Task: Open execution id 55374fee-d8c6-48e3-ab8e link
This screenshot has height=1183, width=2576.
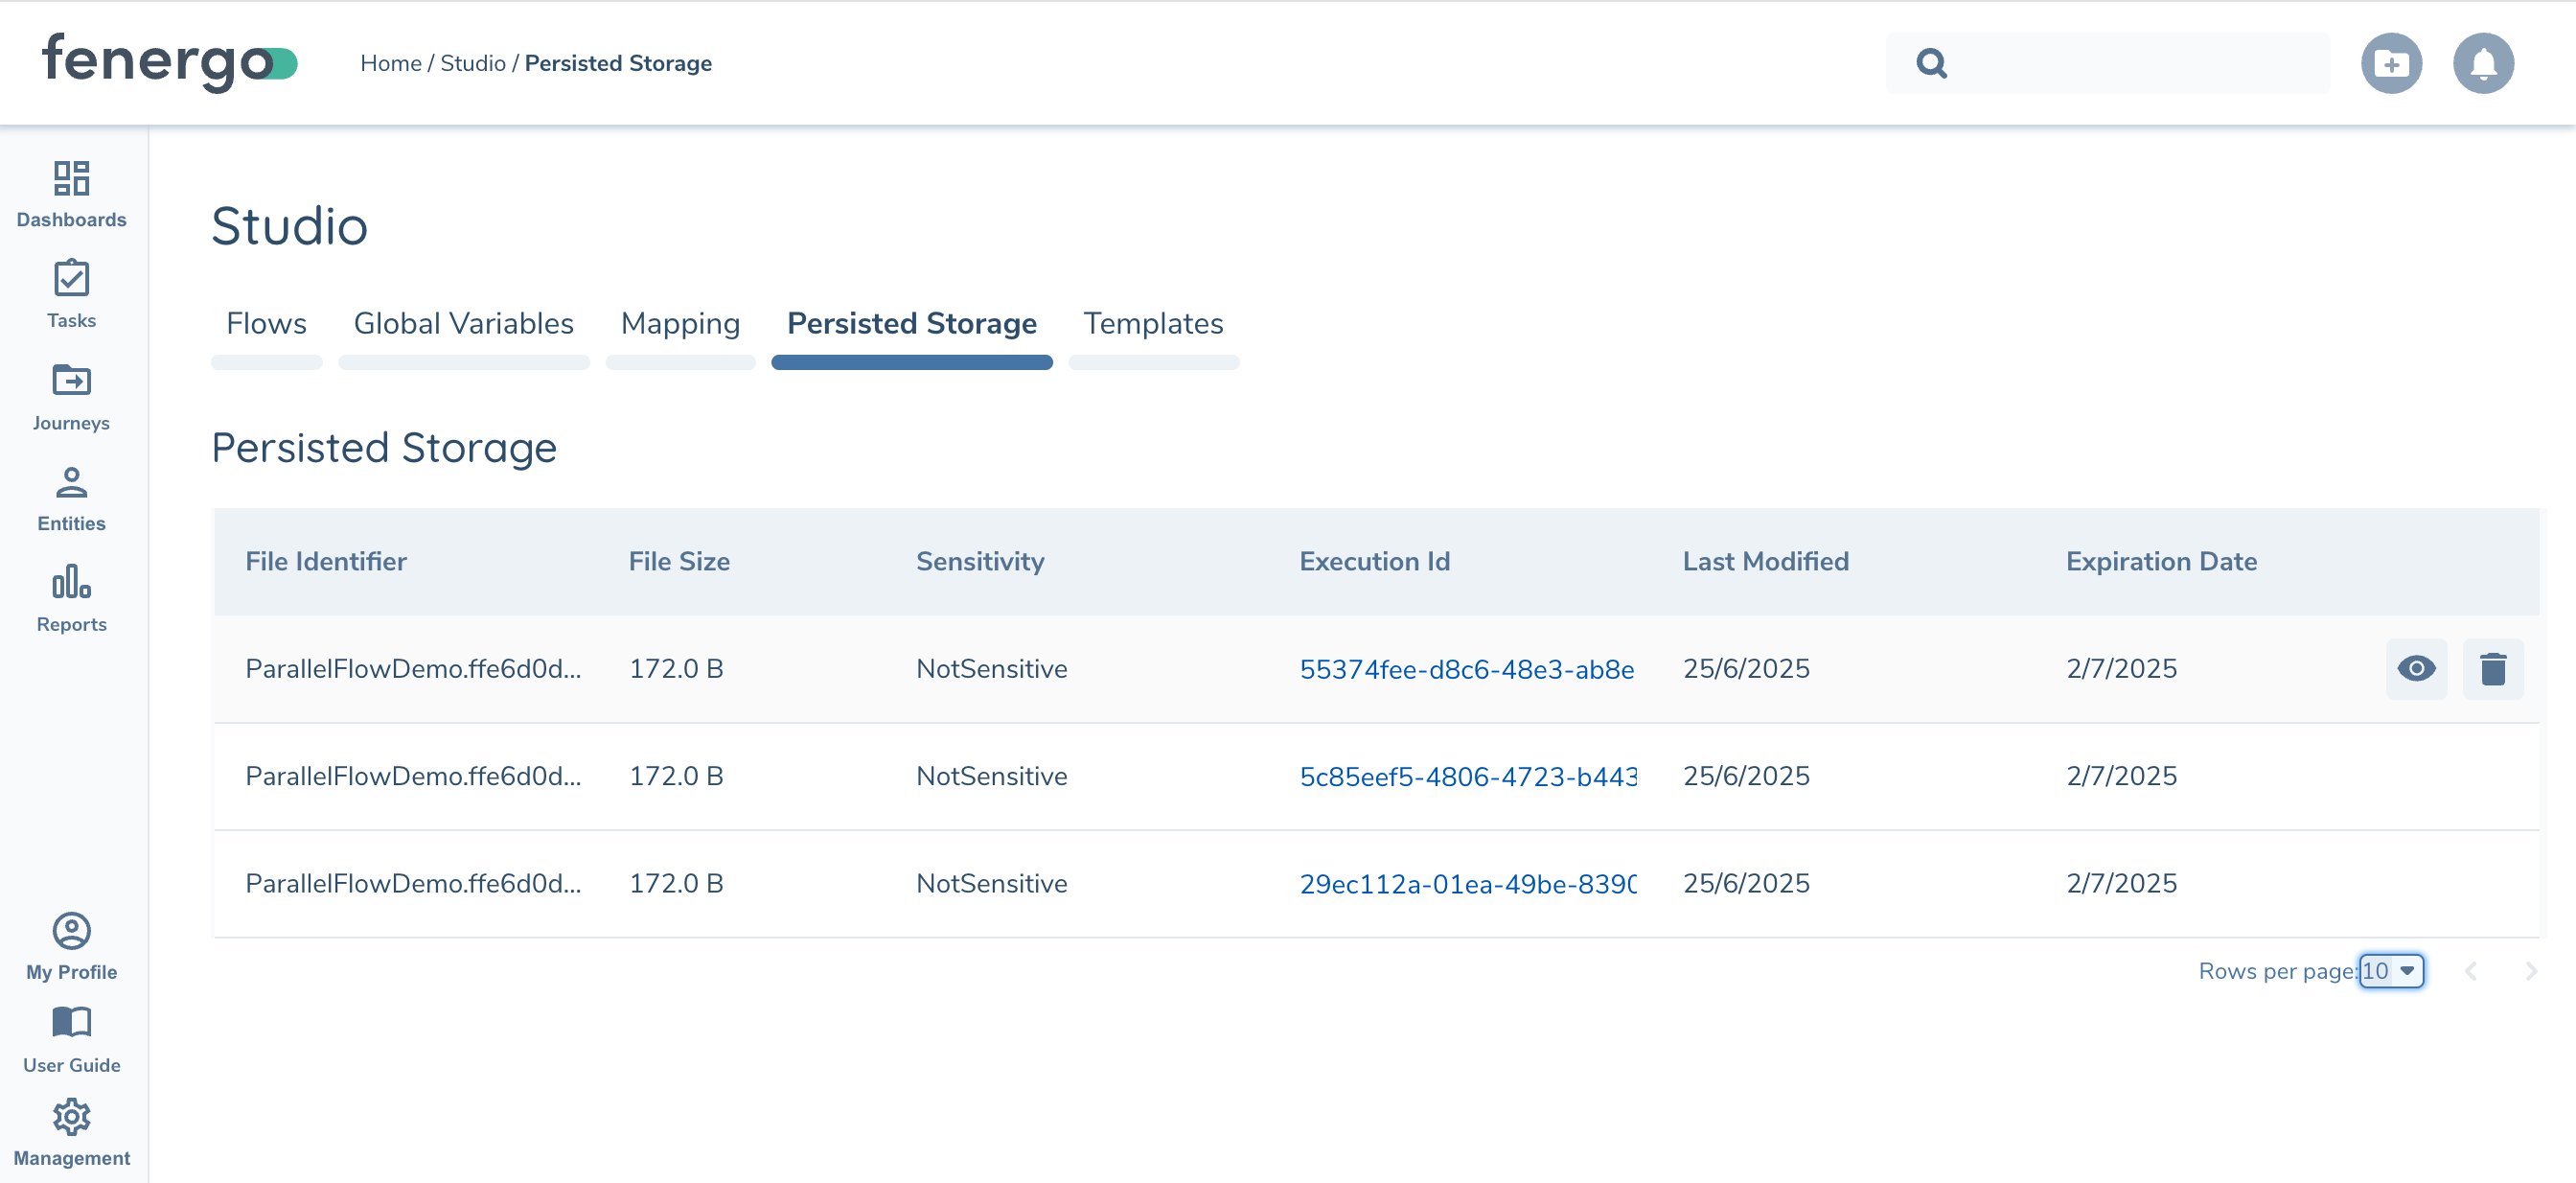Action: (1466, 669)
